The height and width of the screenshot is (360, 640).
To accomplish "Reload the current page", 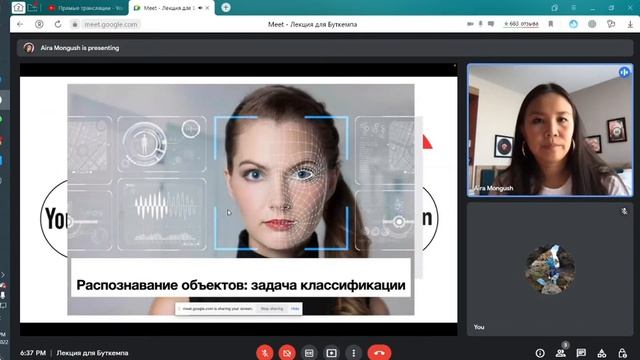I will pyautogui.click(x=58, y=24).
